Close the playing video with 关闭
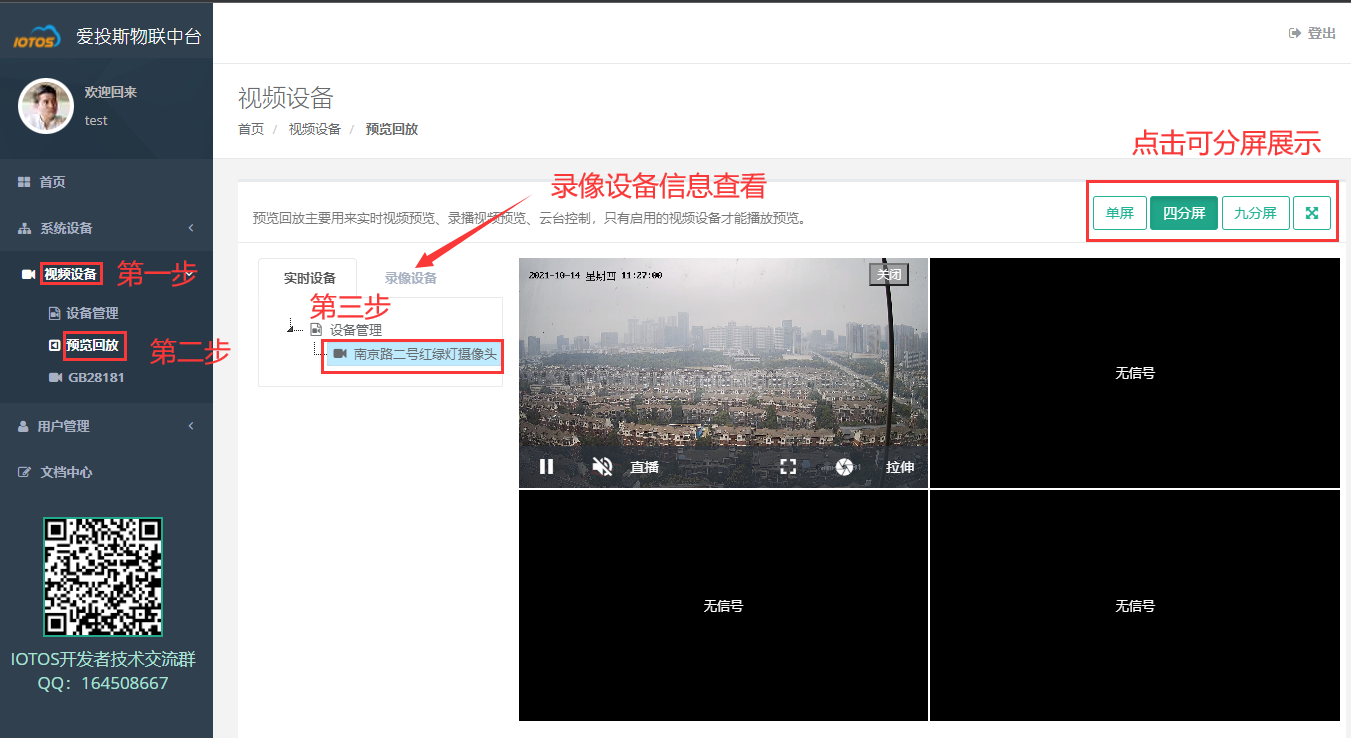 888,273
